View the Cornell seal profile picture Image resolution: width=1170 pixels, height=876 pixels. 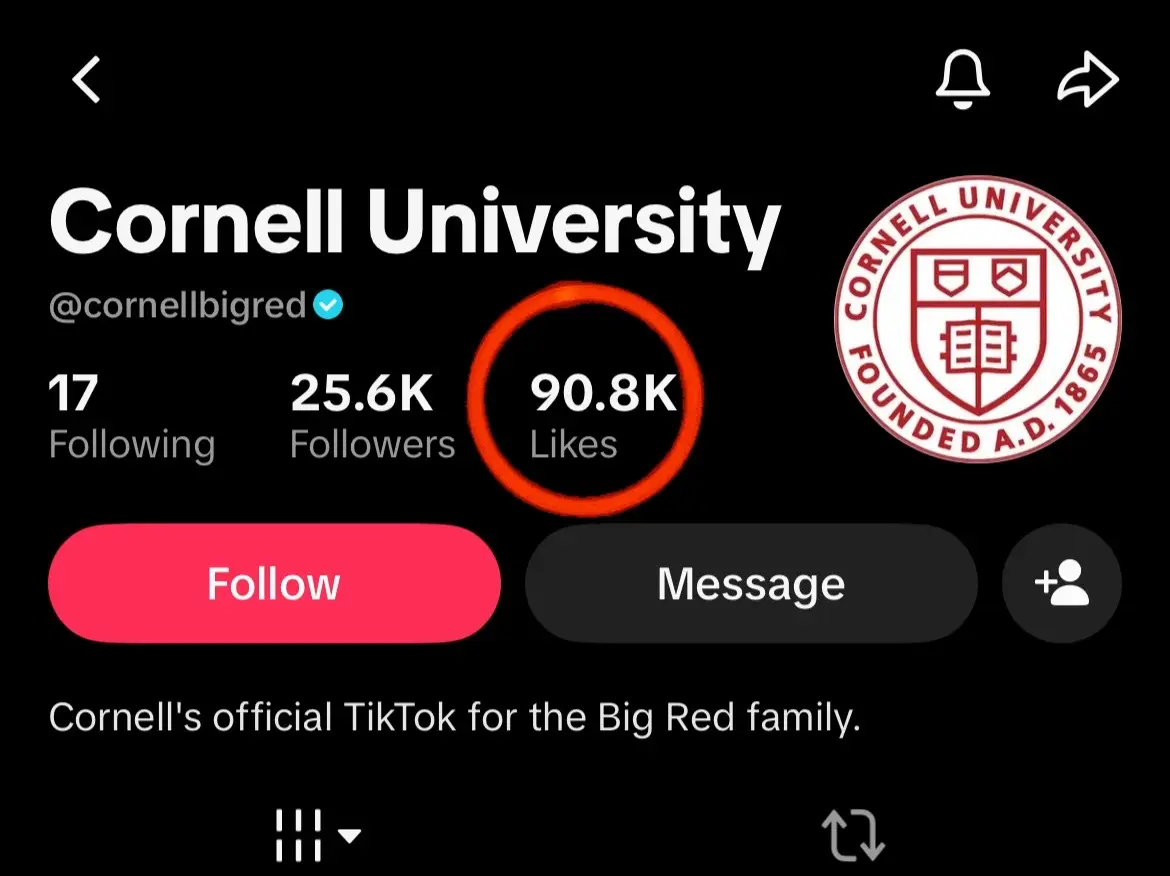click(977, 319)
